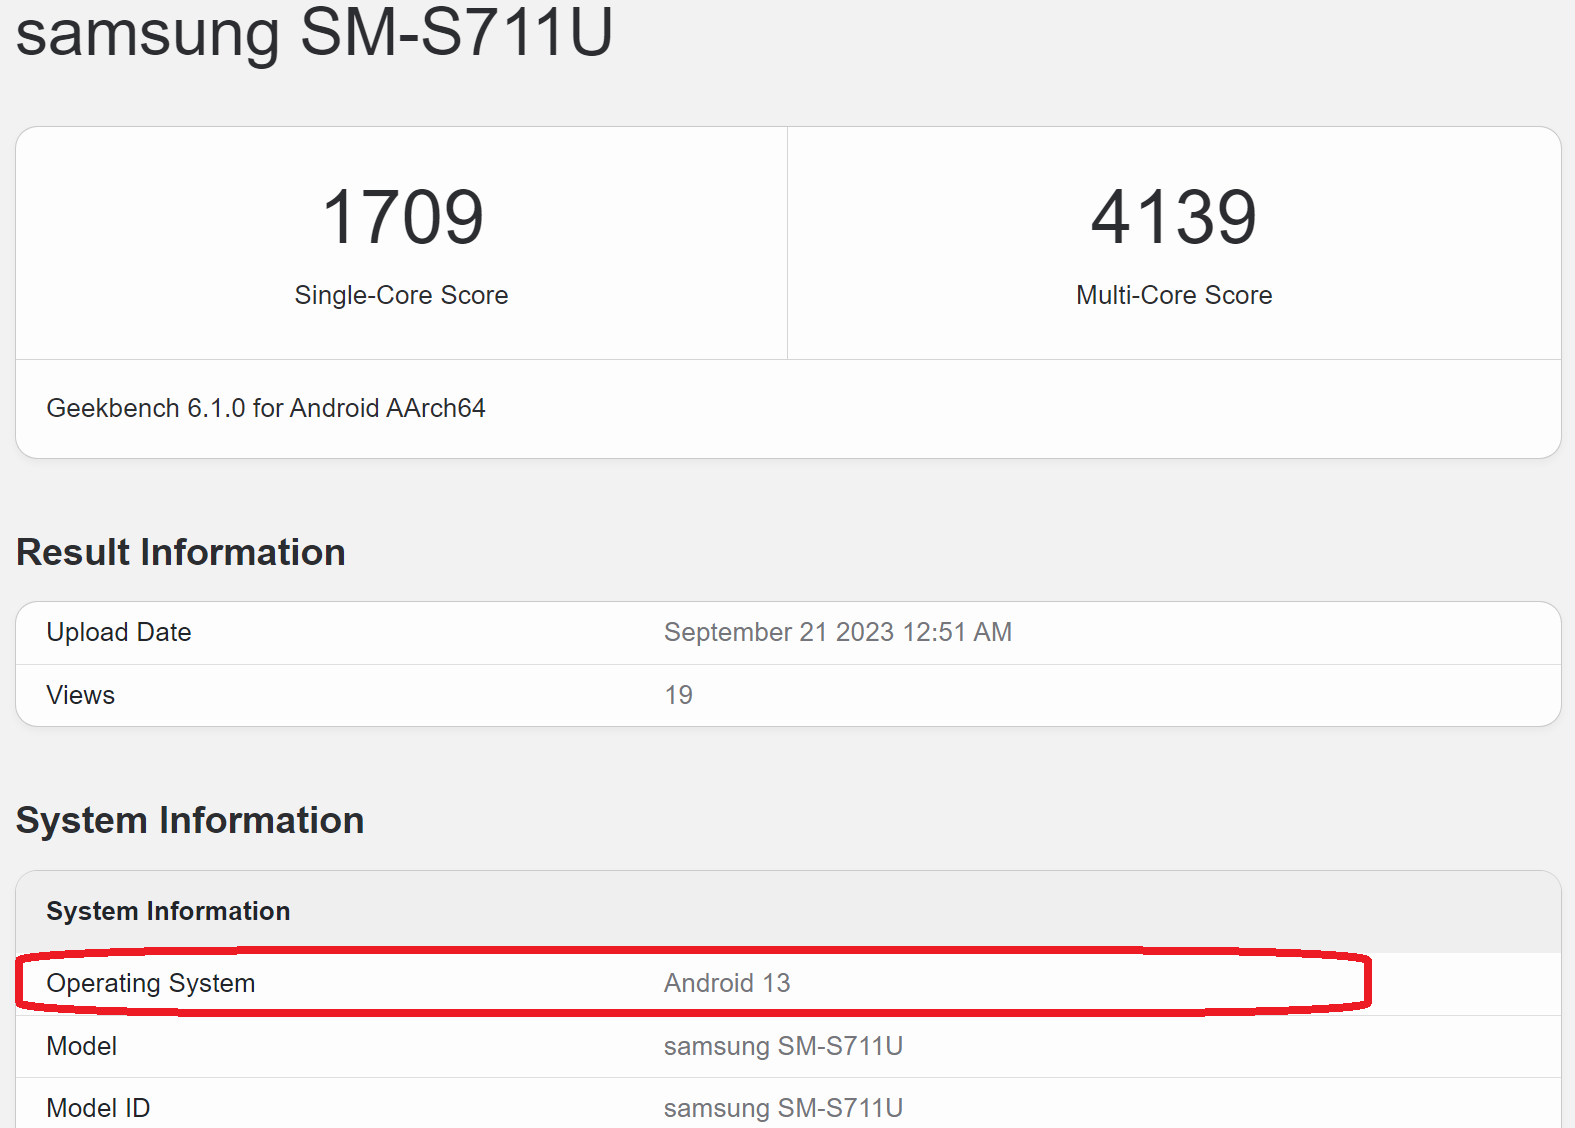
Task: Select the Single-Core Score label
Action: tap(401, 295)
